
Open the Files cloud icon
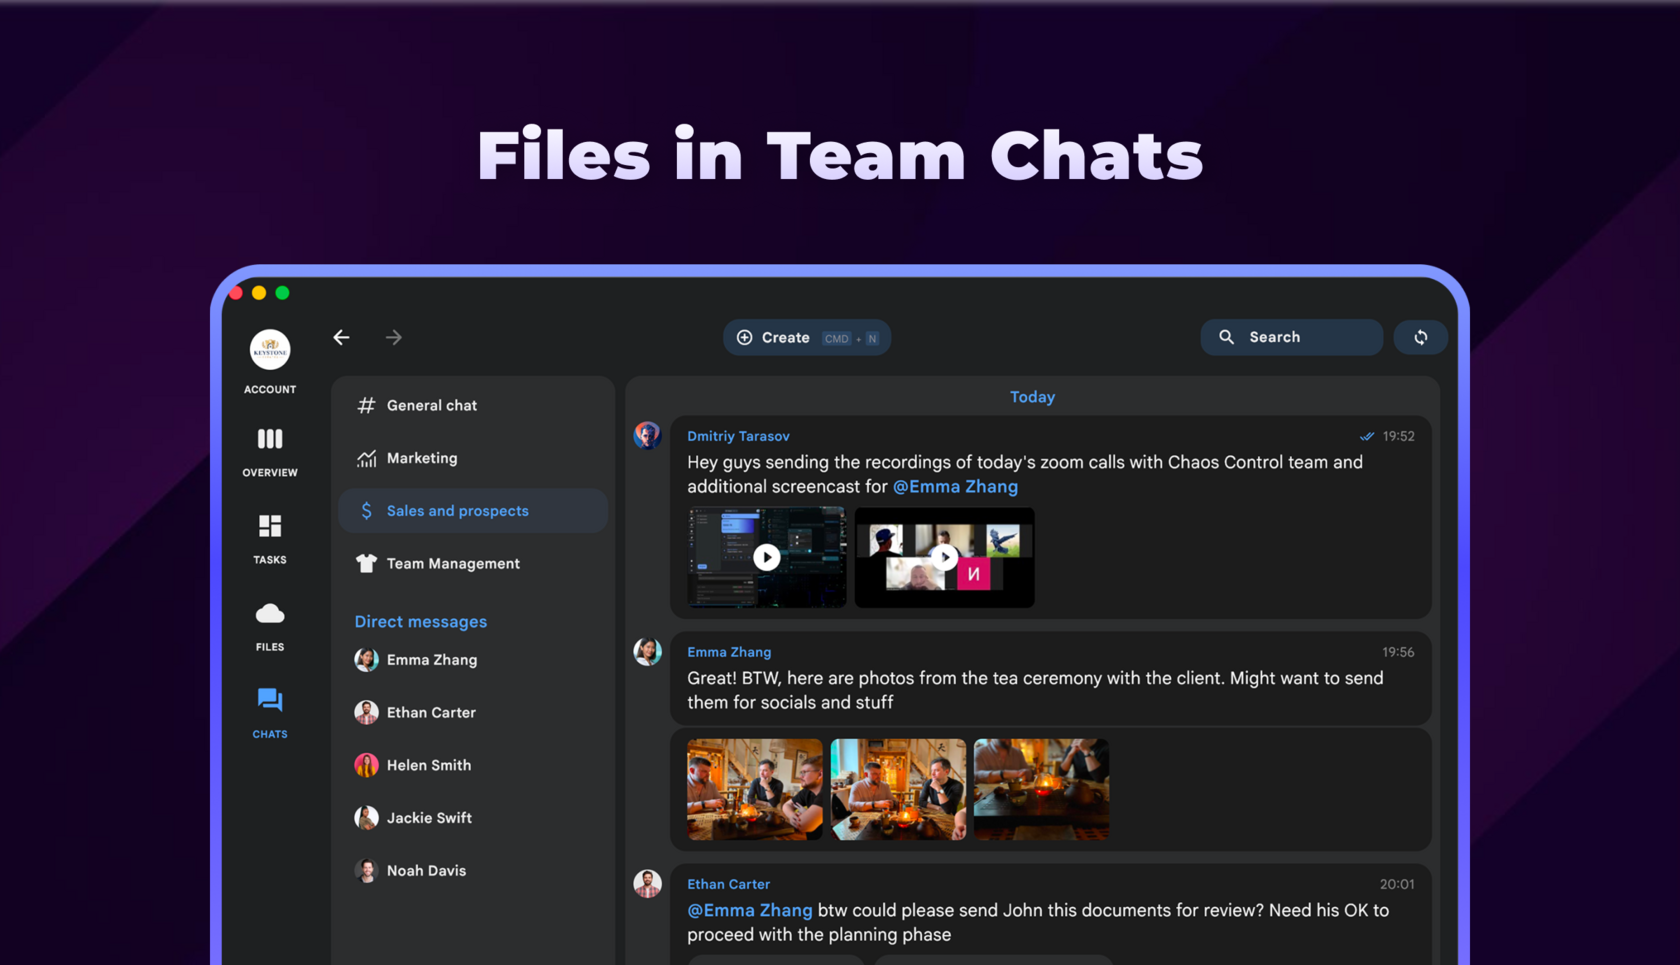click(269, 613)
